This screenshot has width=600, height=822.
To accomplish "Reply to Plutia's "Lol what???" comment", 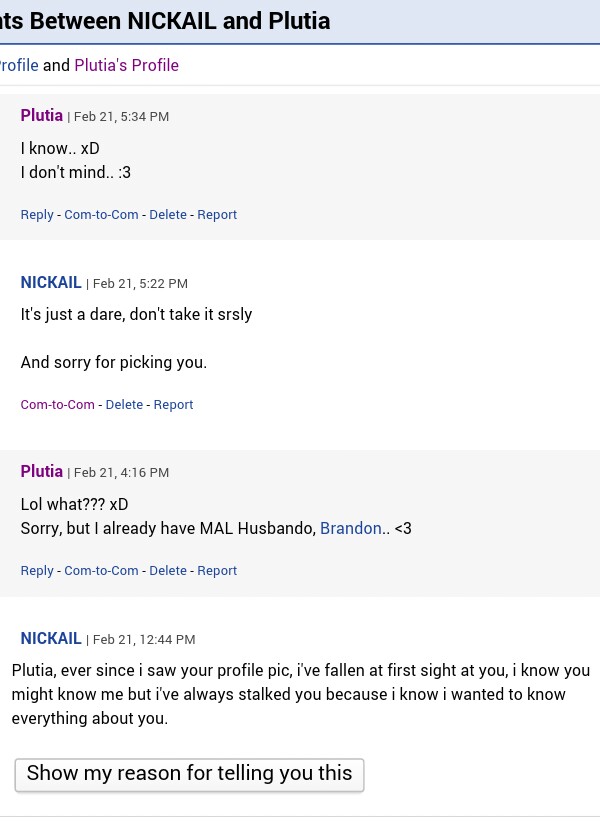I will pos(37,570).
